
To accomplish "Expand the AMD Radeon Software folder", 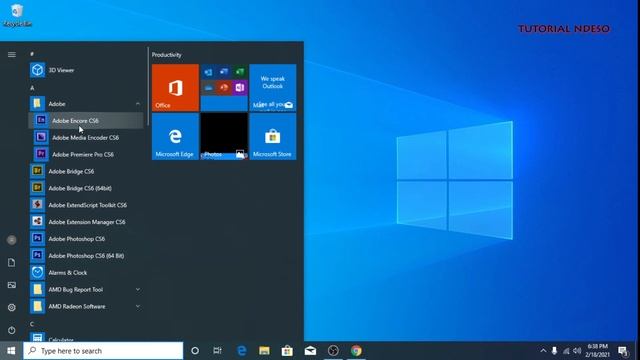I will [86, 306].
